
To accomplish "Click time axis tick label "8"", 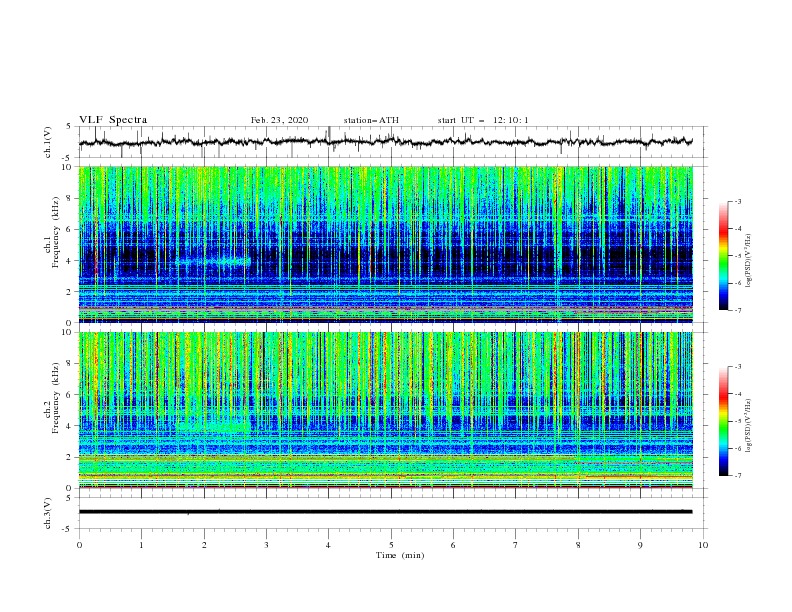I will [x=578, y=545].
